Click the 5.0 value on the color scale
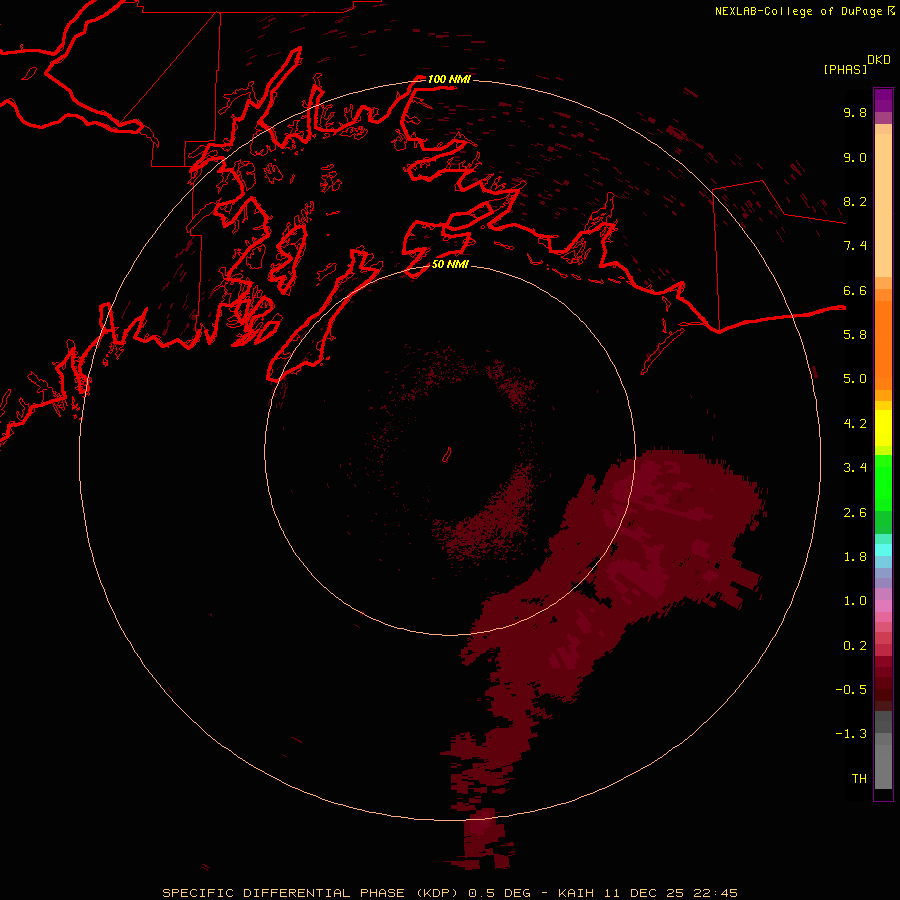 tap(855, 379)
